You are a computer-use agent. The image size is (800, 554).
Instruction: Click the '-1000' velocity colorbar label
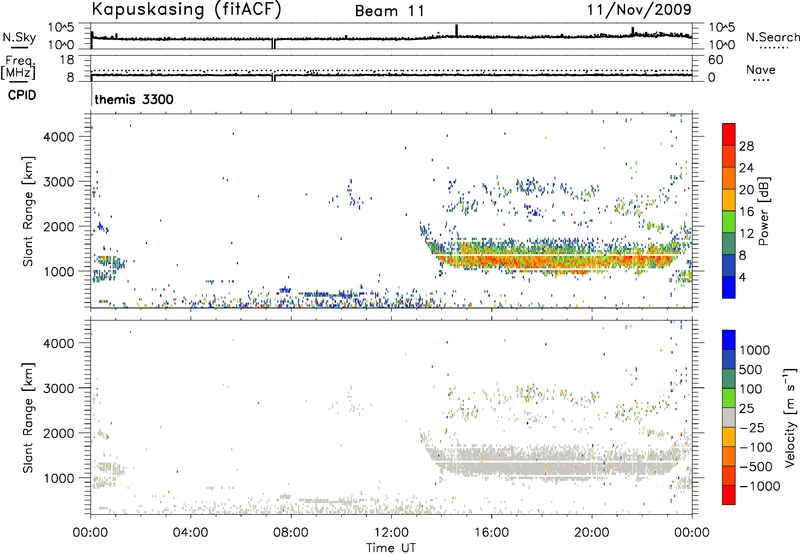[759, 486]
